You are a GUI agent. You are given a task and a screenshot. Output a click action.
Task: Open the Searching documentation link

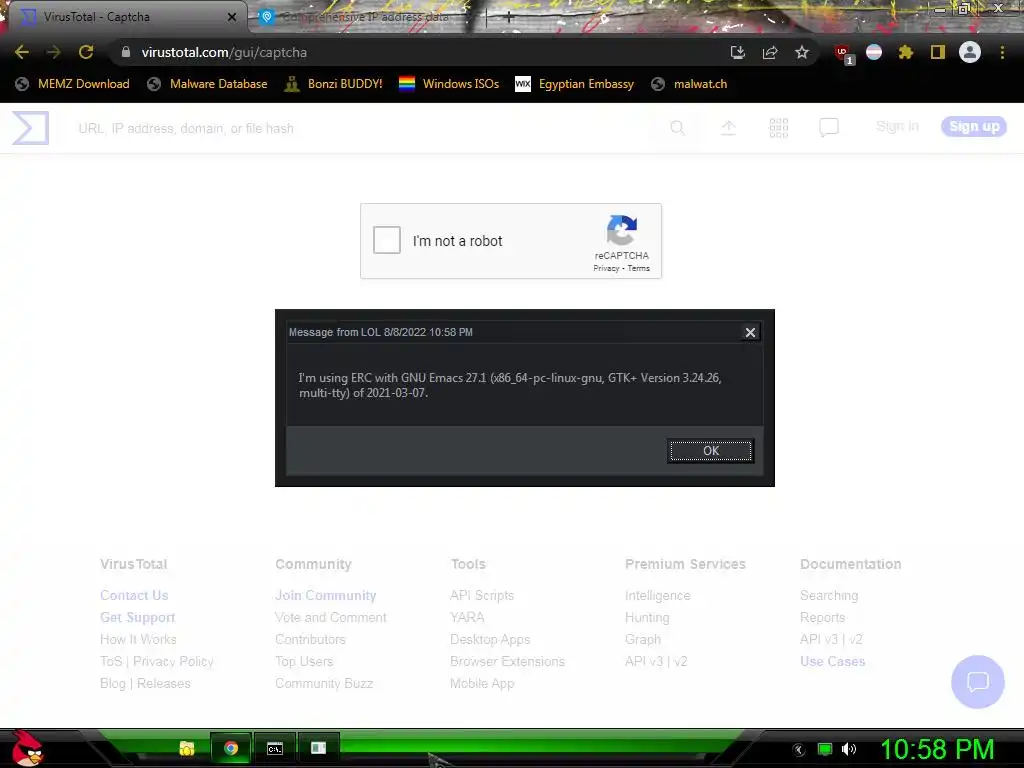pos(829,595)
